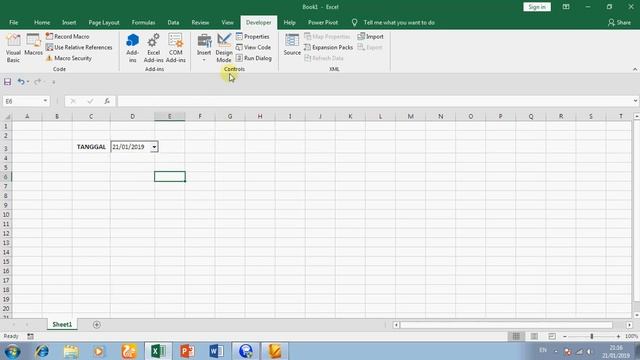The image size is (640, 360).
Task: Add a new sheet
Action: coord(97,324)
